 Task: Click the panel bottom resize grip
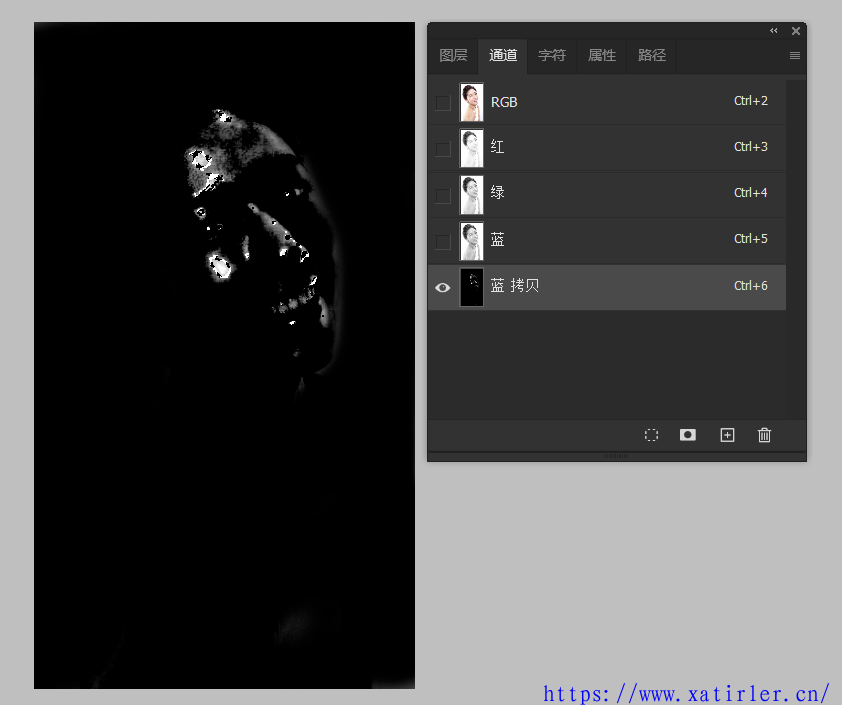(x=616, y=456)
